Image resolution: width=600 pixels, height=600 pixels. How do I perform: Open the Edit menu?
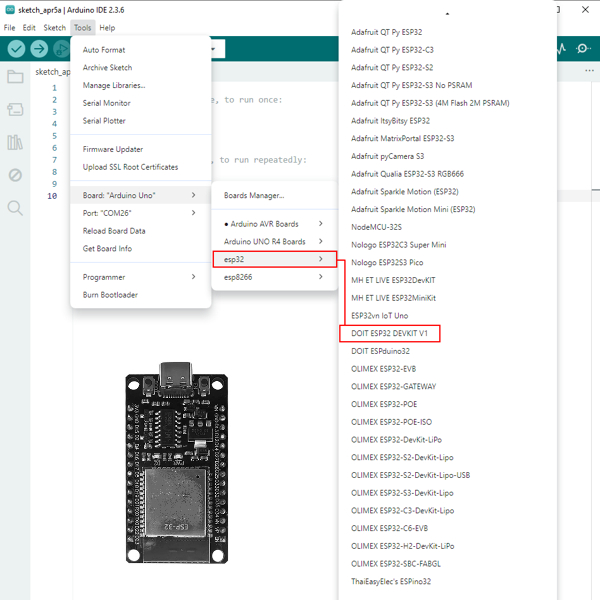(x=29, y=28)
